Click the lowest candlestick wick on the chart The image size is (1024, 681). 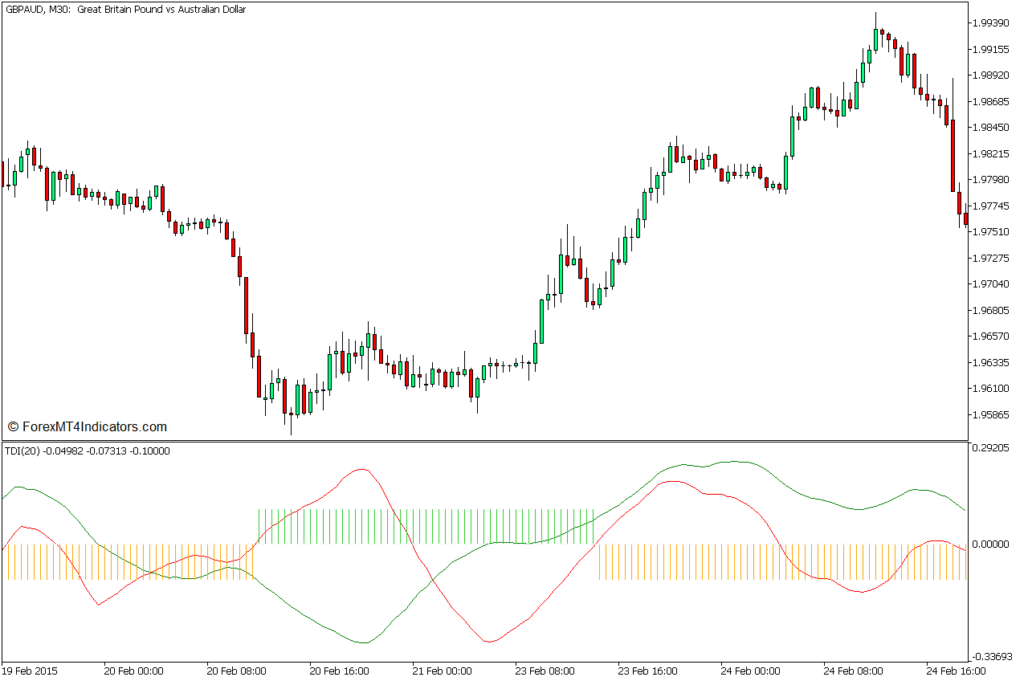tap(291, 428)
